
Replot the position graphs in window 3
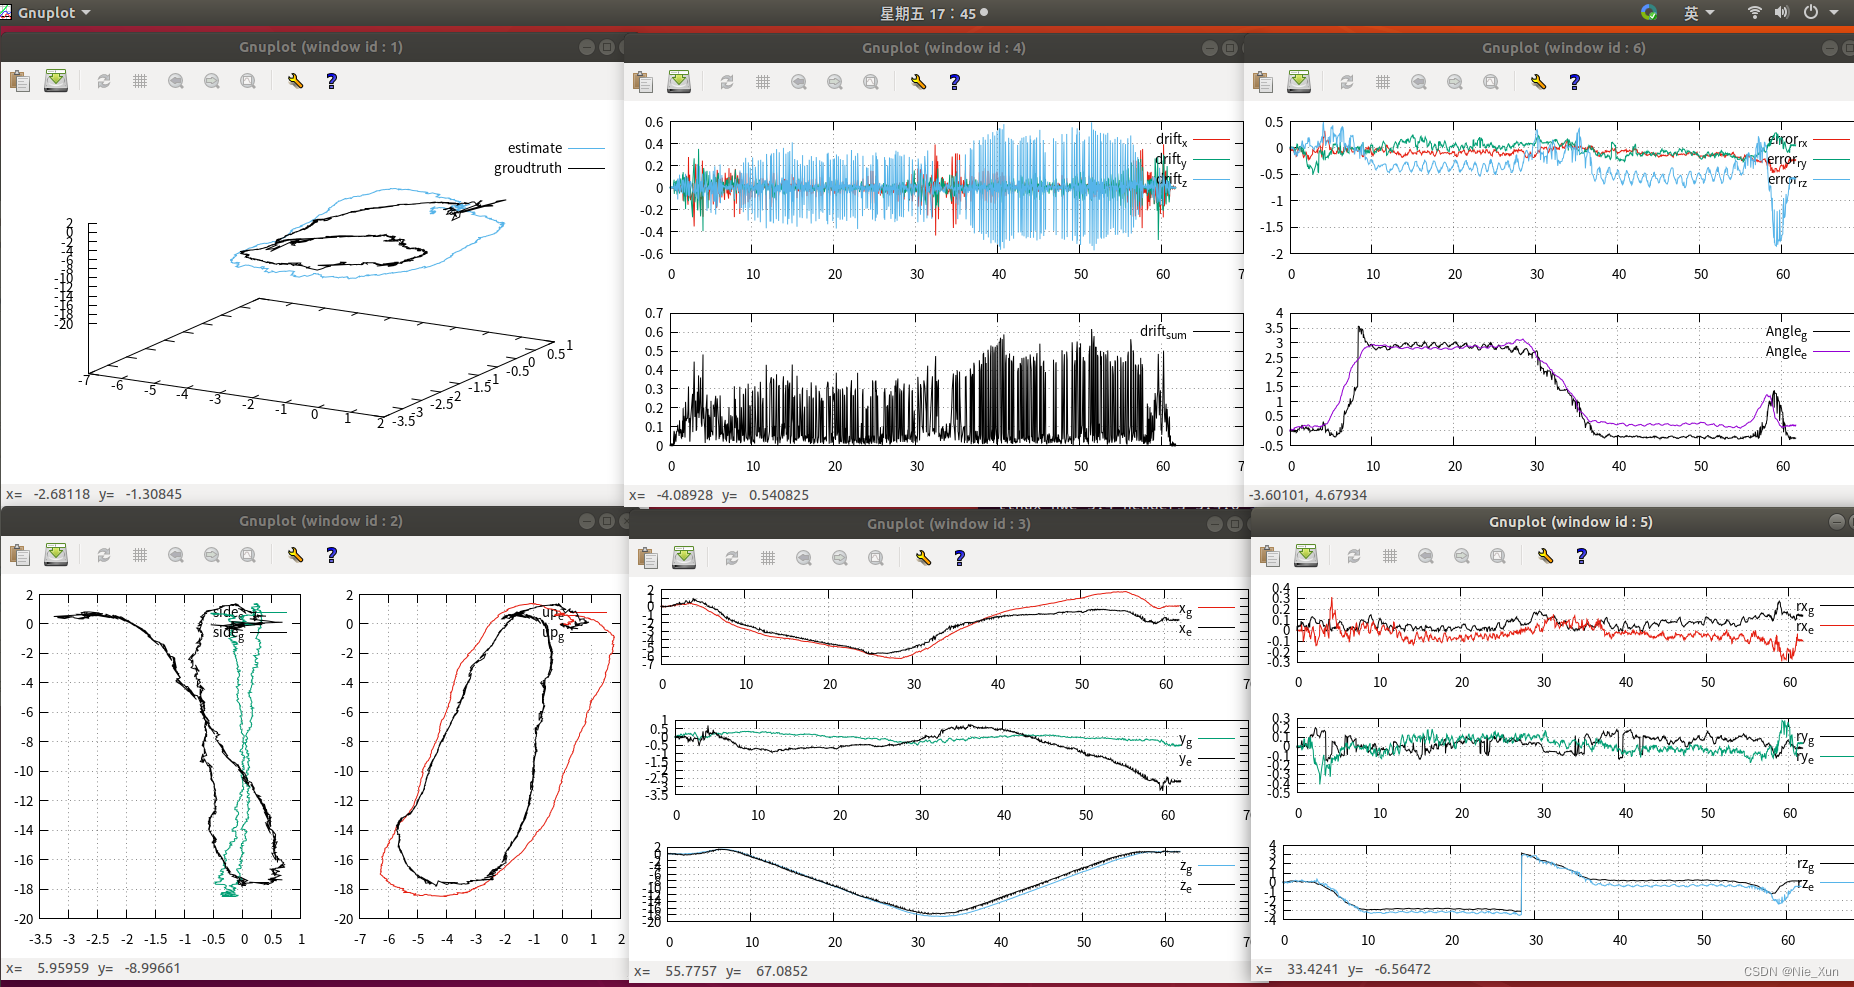point(732,558)
